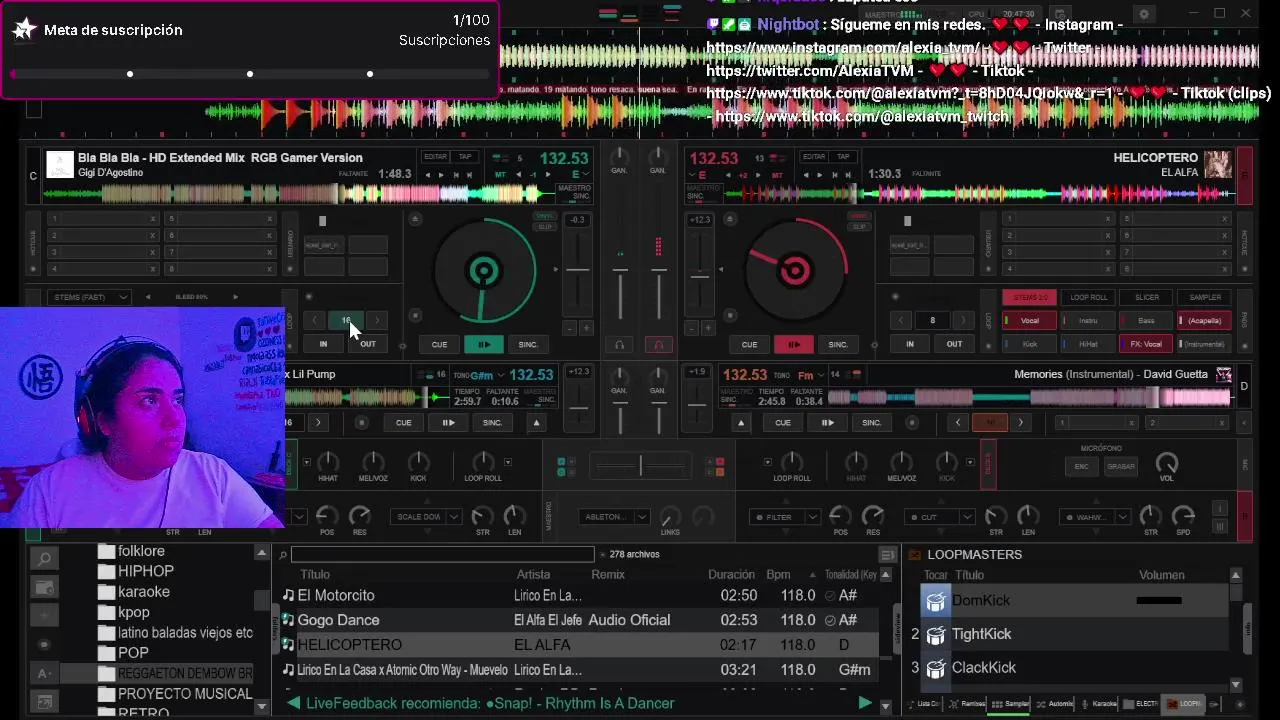The image size is (1280, 720).
Task: Toggle the FX: Vocal pad
Action: click(1147, 344)
